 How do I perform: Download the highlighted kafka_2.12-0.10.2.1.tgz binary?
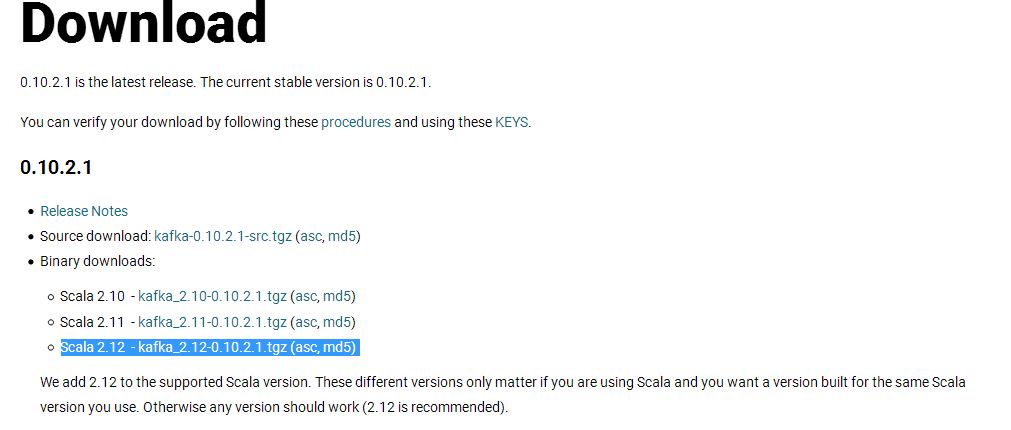(x=212, y=347)
